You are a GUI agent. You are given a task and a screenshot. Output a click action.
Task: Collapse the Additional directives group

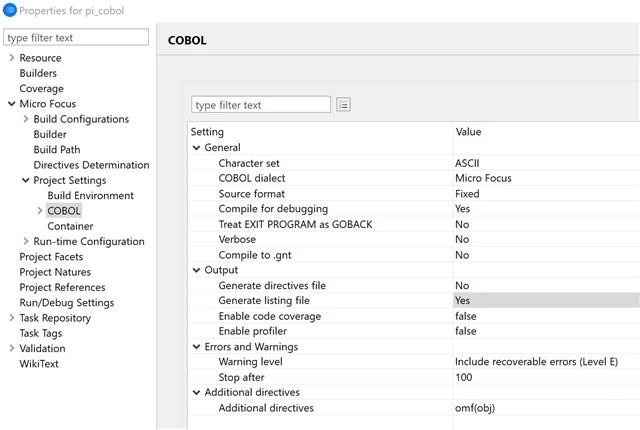196,392
